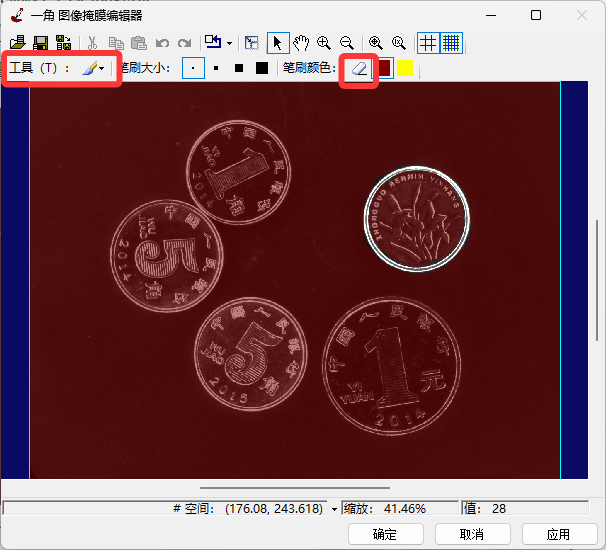Click the 工具 (T) label

pyautogui.click(x=39, y=68)
